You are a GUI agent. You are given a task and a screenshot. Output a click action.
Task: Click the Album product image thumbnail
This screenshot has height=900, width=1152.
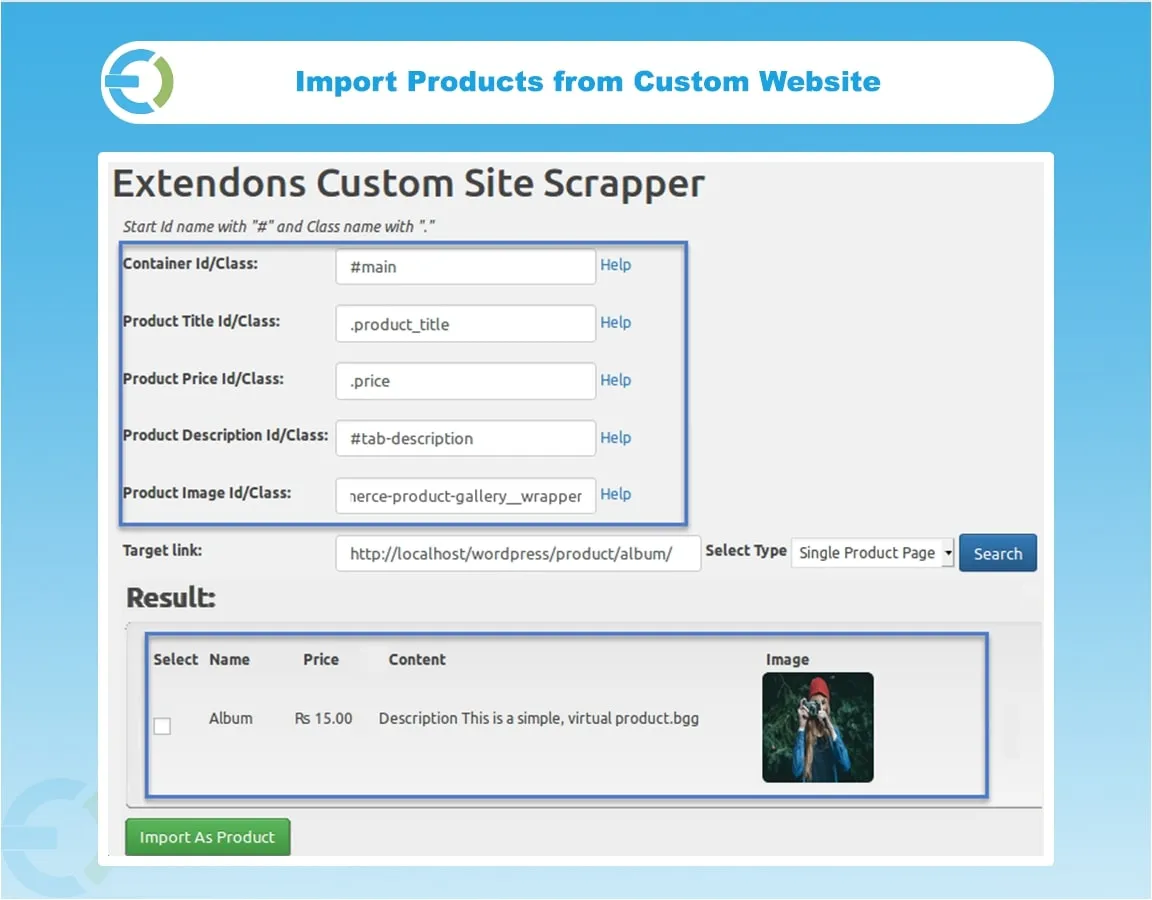818,727
